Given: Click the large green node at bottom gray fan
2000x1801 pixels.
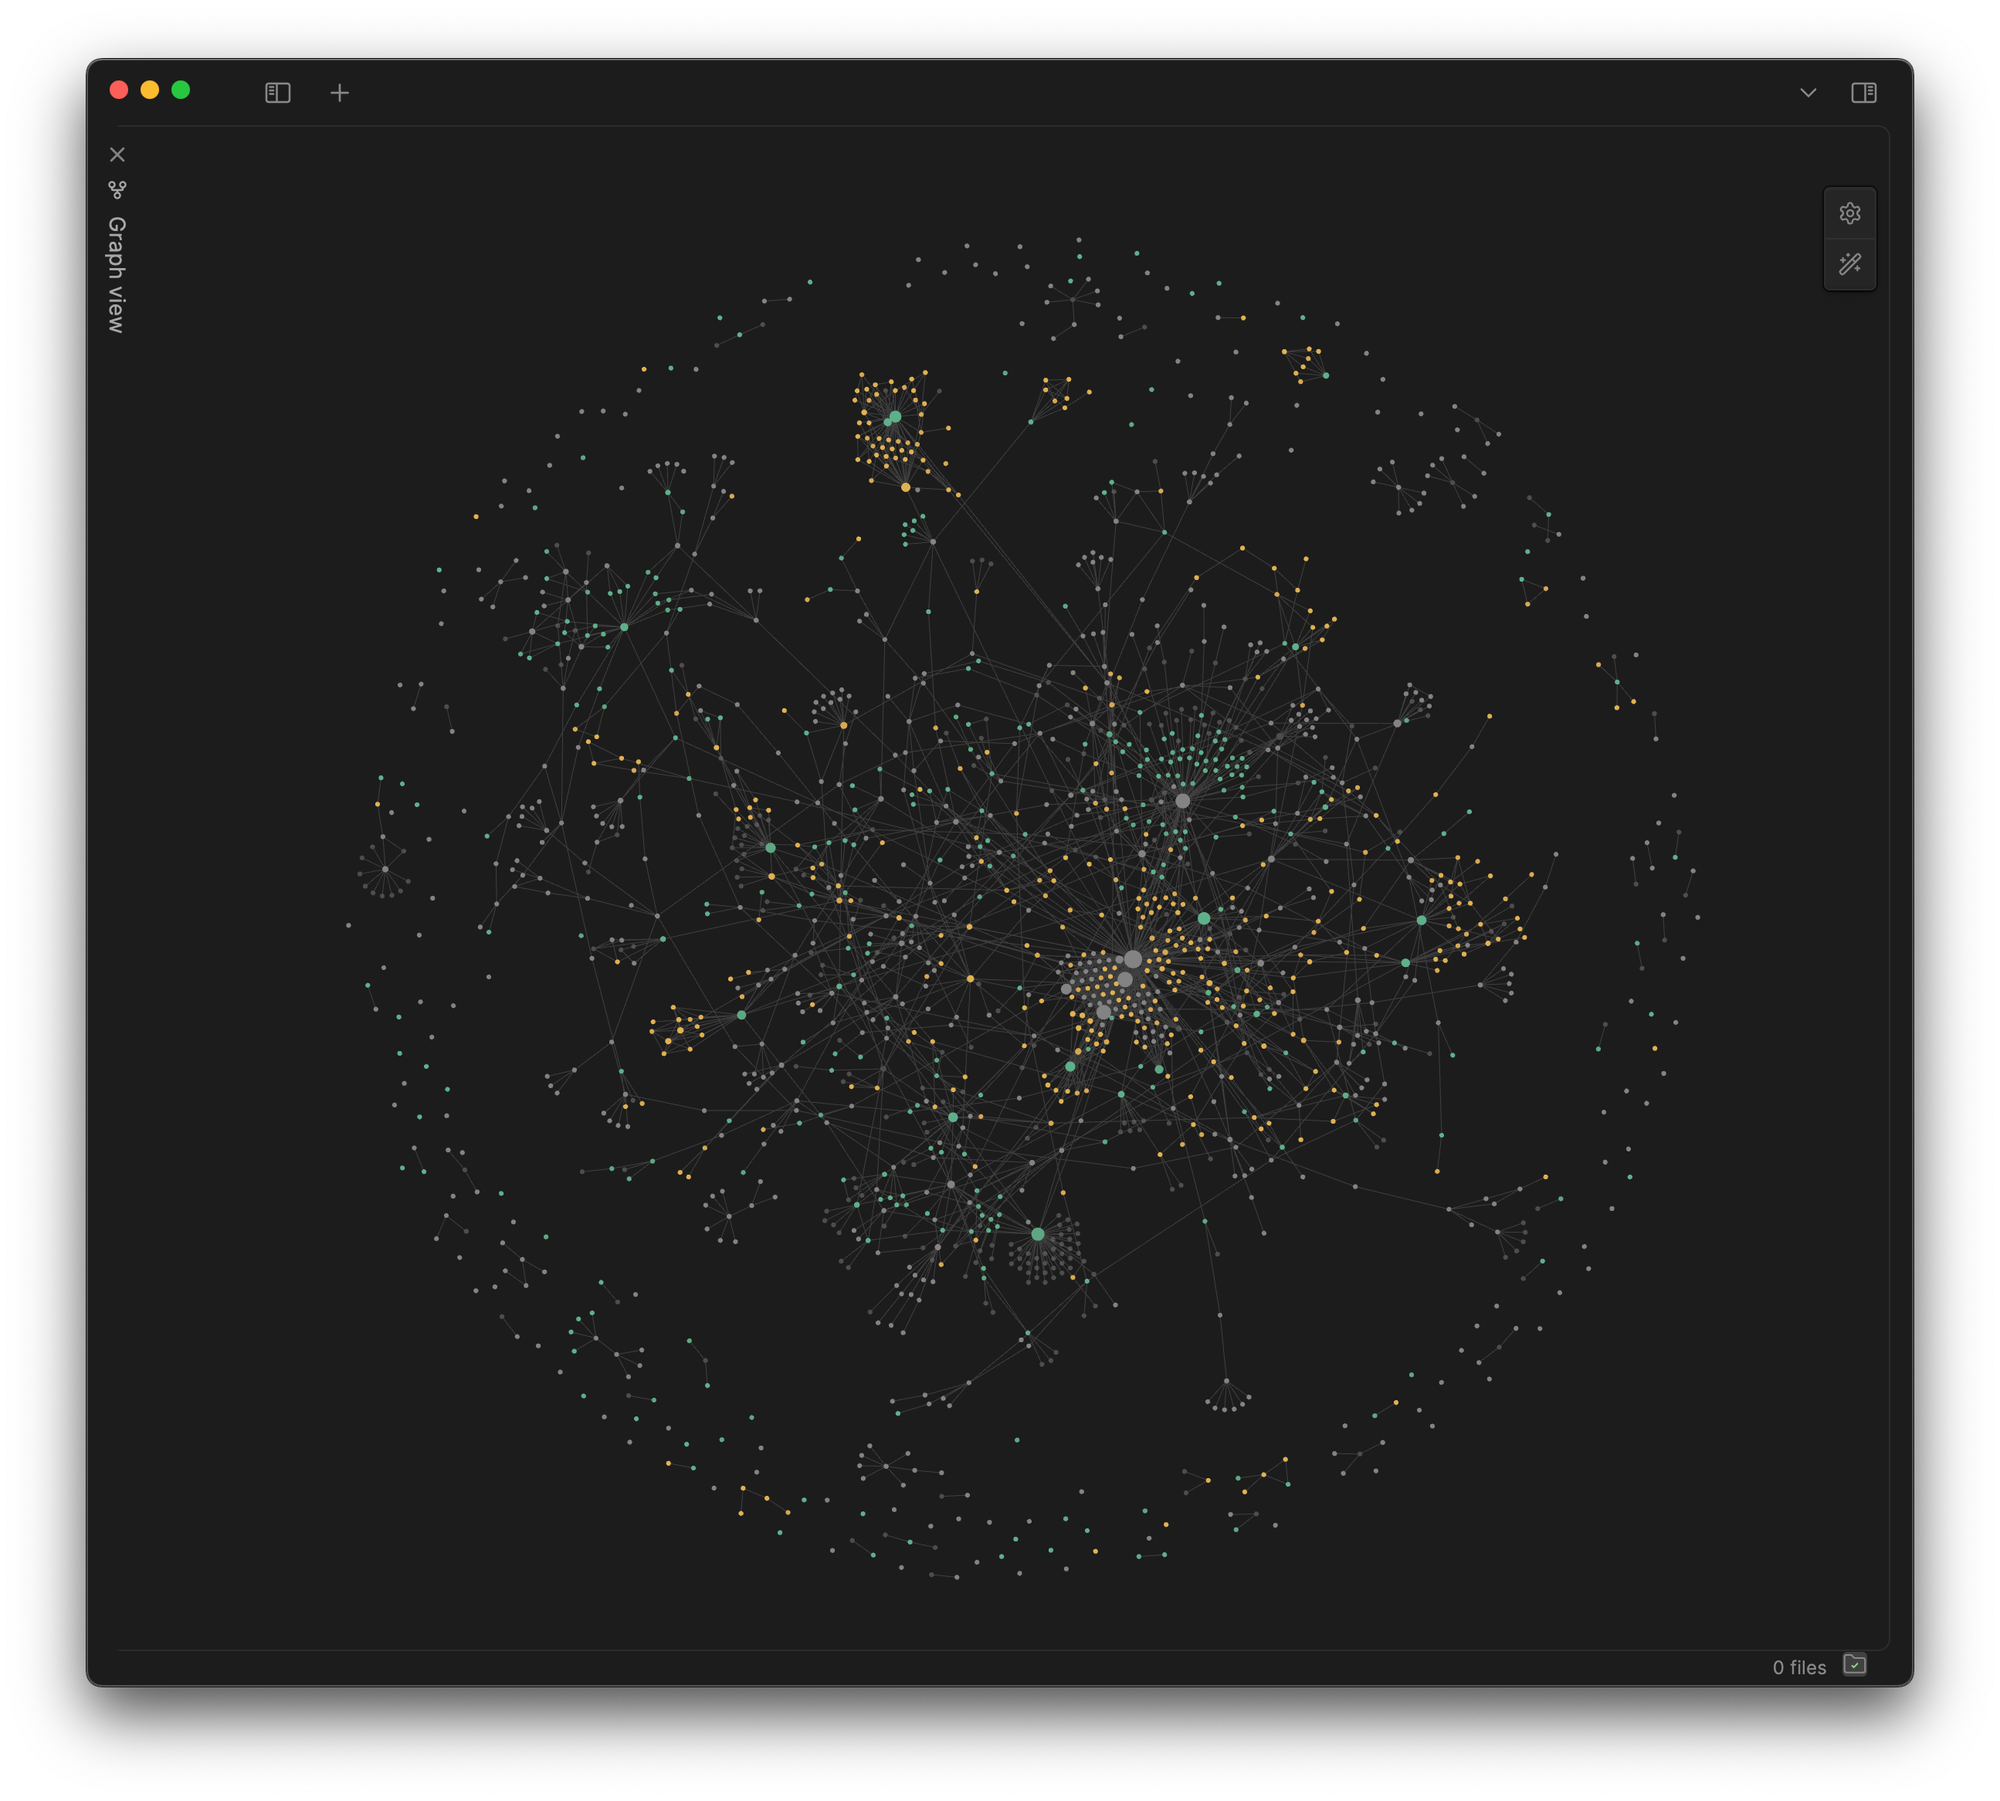Looking at the screenshot, I should pos(1038,1234).
